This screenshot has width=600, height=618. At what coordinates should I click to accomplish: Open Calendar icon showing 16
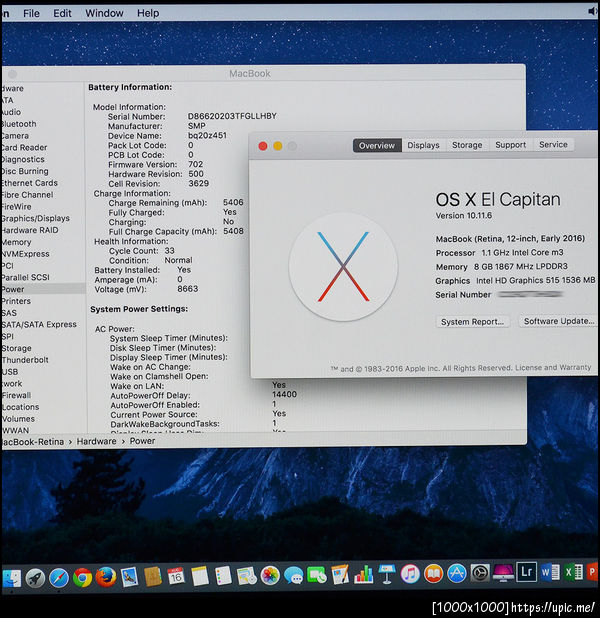[x=176, y=577]
